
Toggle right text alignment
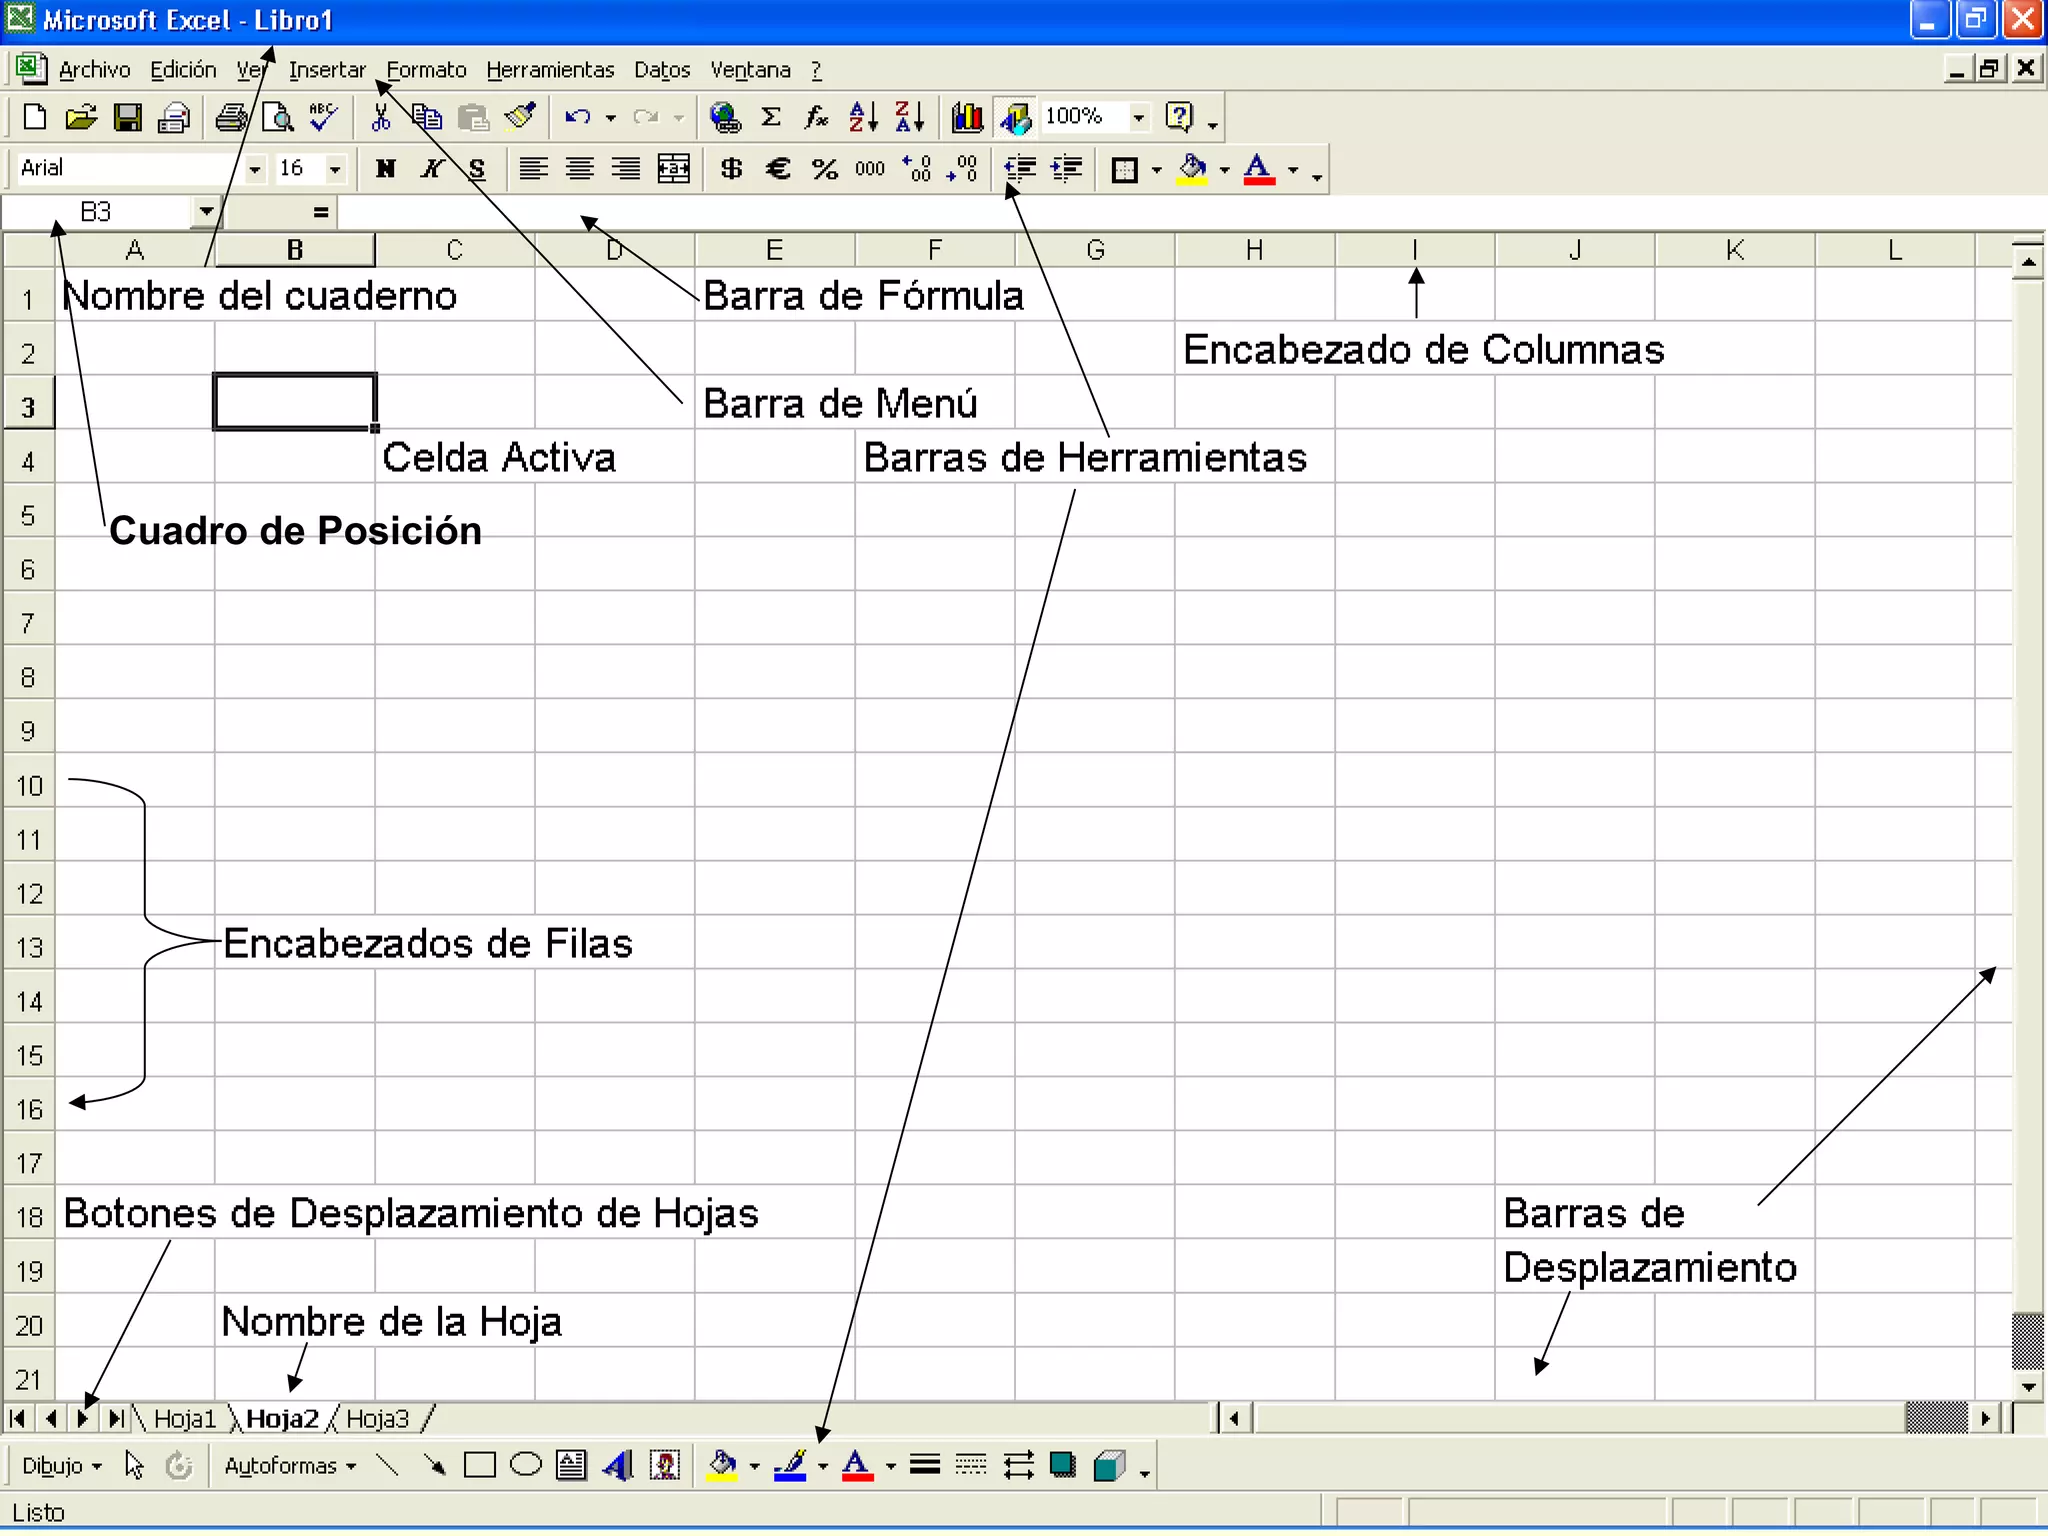tap(626, 169)
